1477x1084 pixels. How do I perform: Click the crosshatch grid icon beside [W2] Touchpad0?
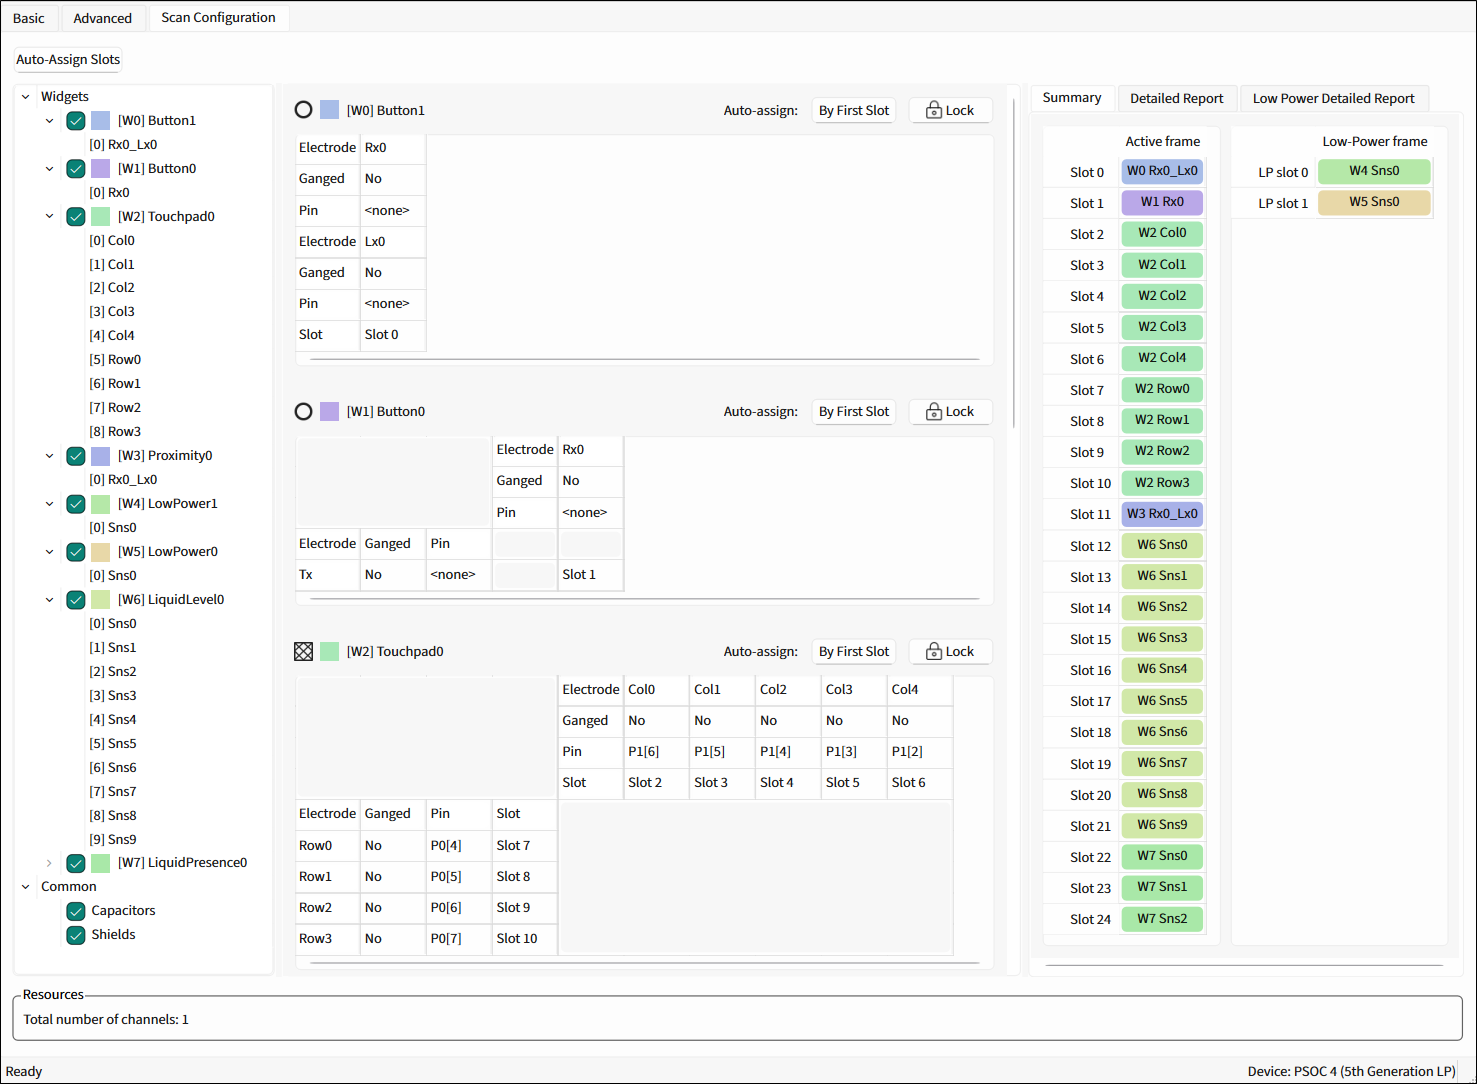[x=304, y=652]
